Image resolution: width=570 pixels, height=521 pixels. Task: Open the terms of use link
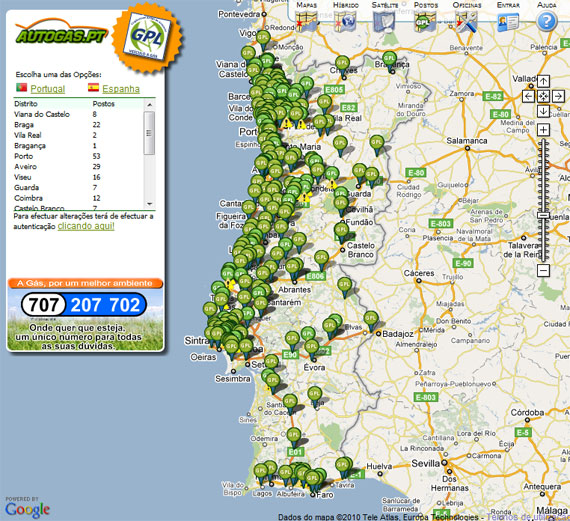(x=528, y=517)
